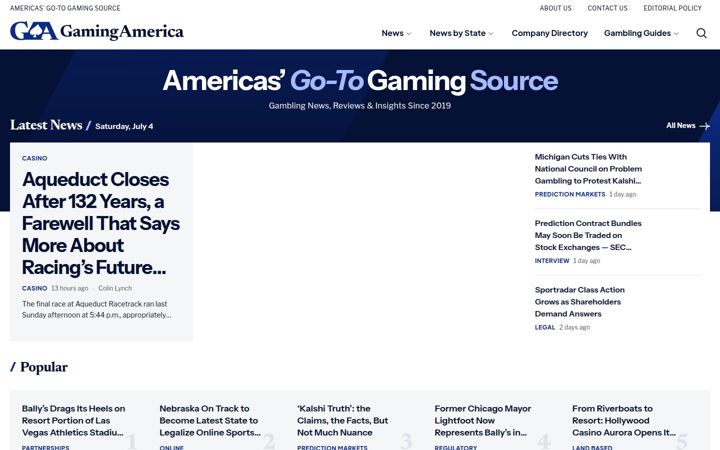Screen dimensions: 720x450
Task: Click the Popular section heading
Action: (x=44, y=367)
